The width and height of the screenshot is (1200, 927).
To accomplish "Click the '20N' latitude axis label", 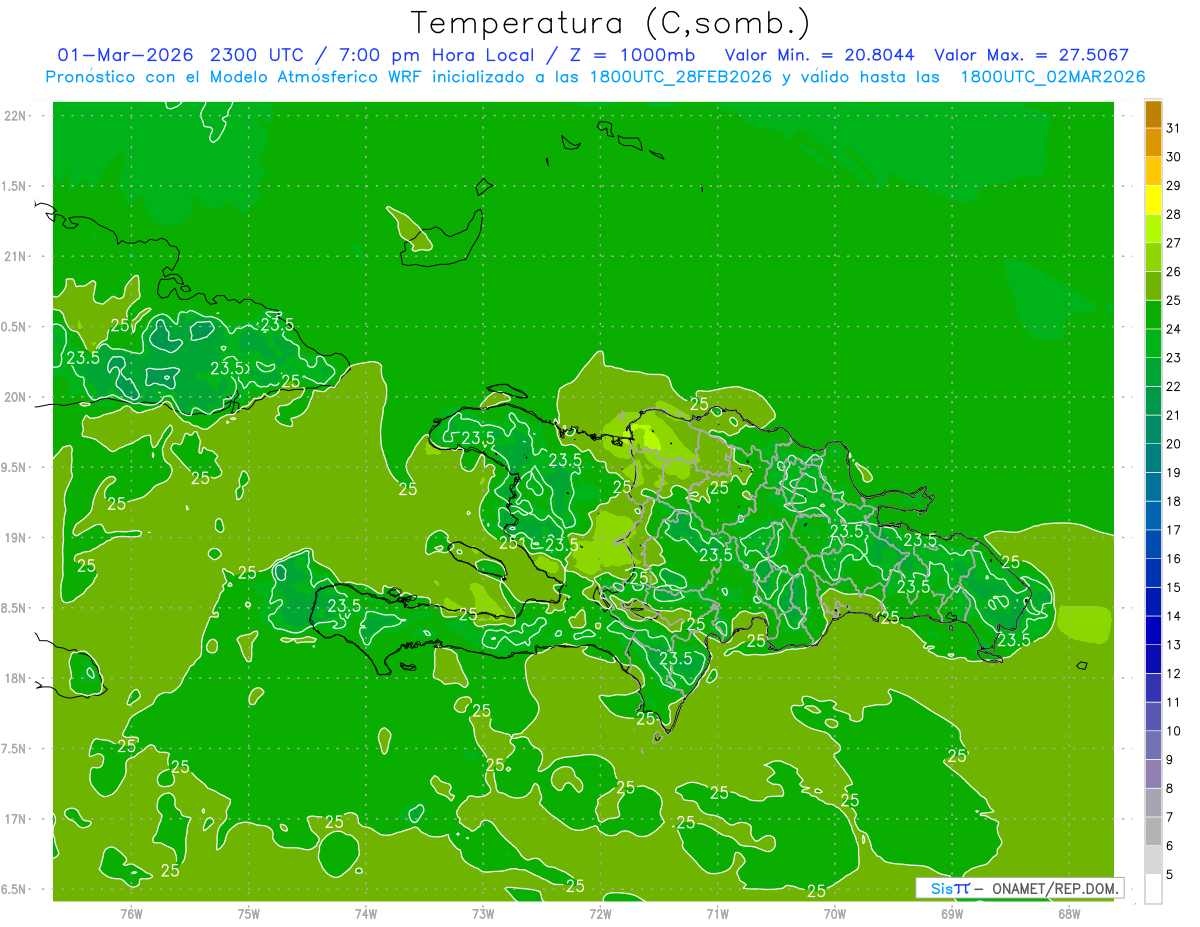I will [17, 397].
